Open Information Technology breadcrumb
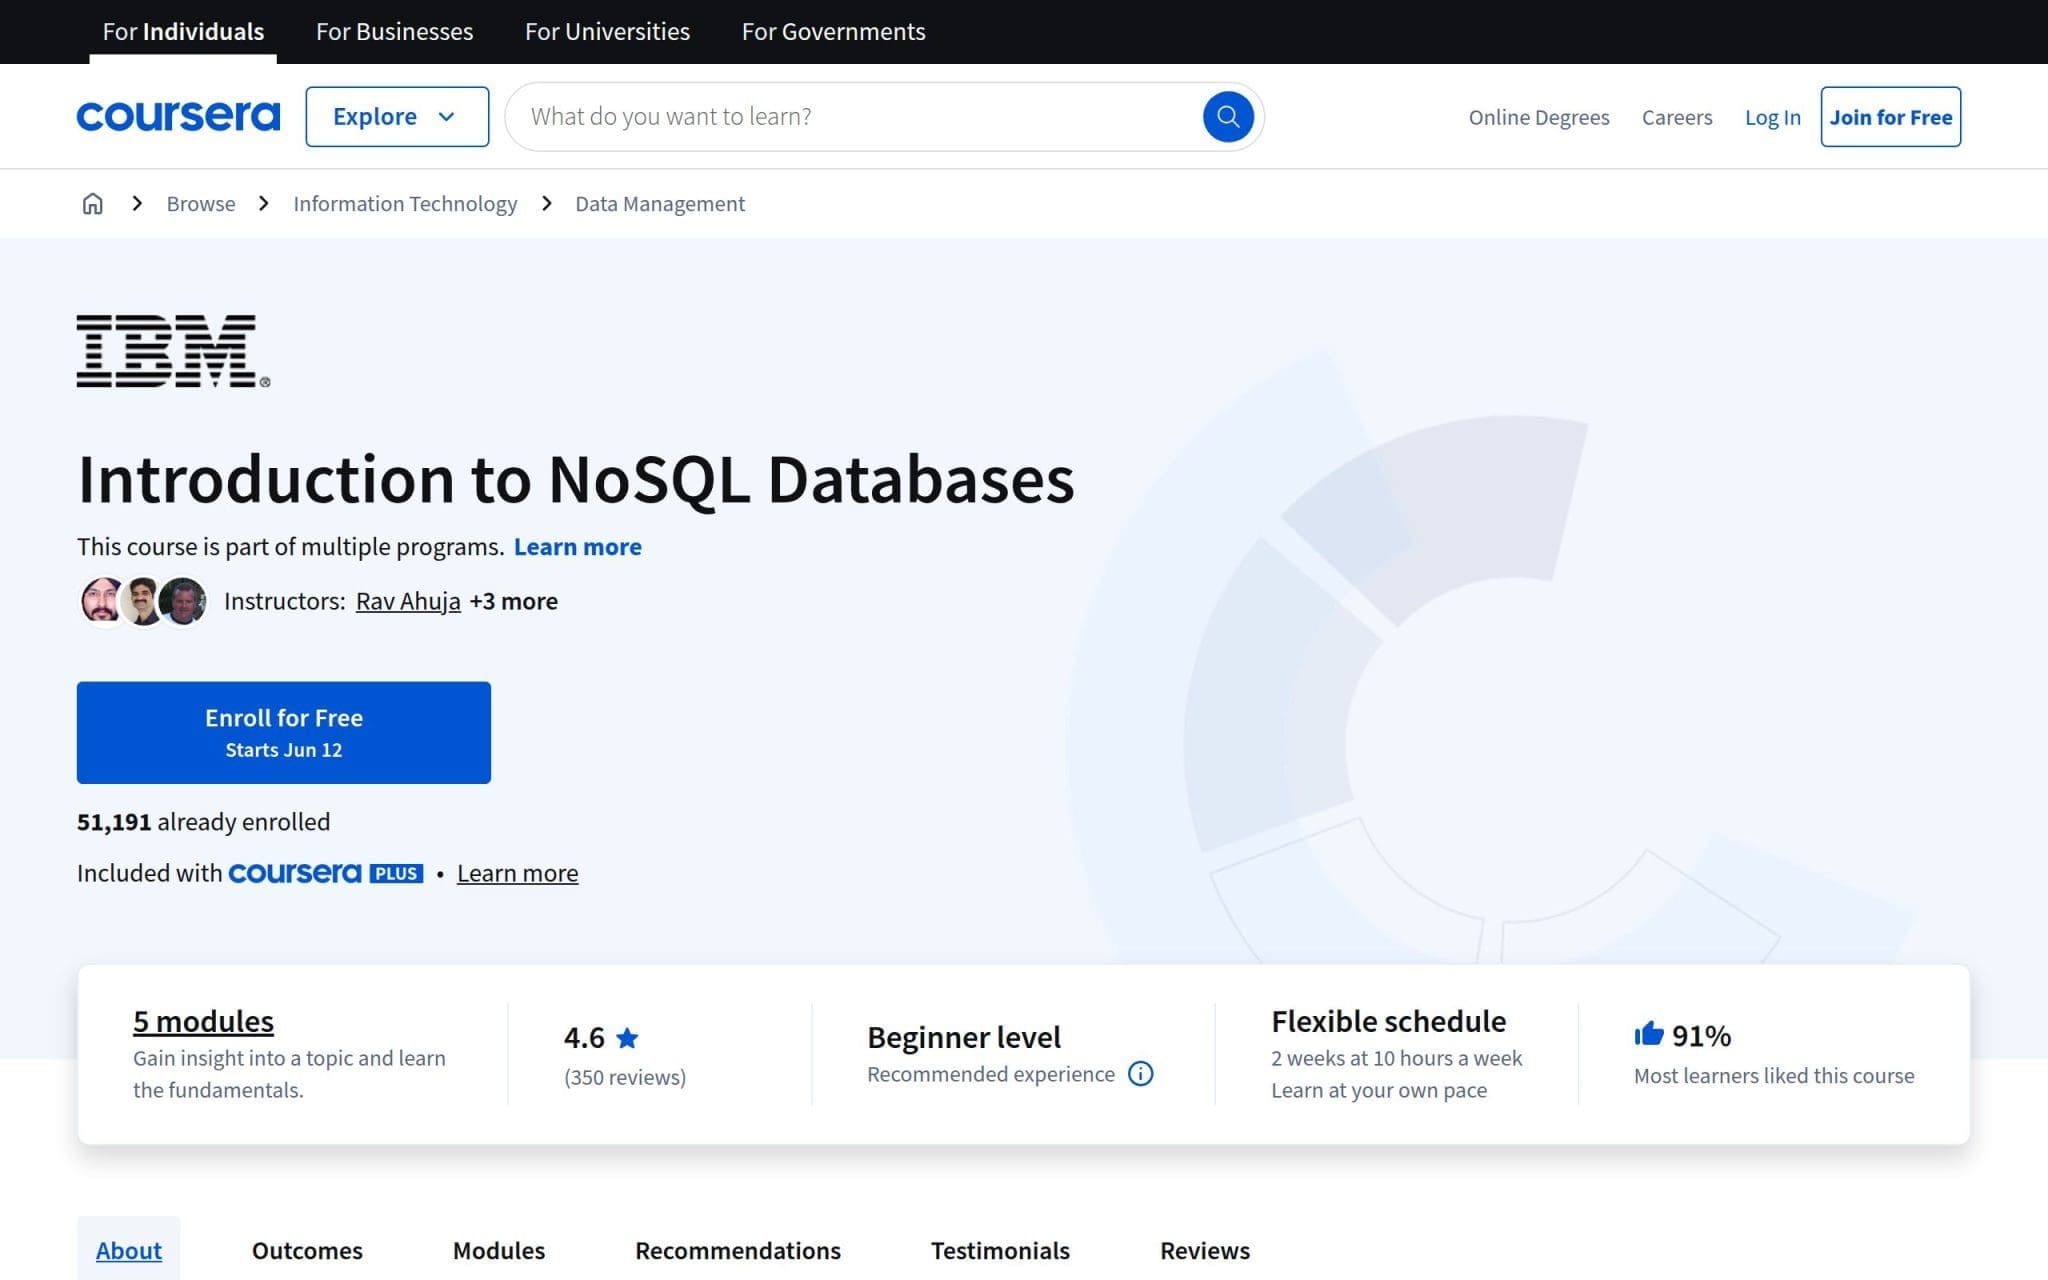 tap(405, 204)
